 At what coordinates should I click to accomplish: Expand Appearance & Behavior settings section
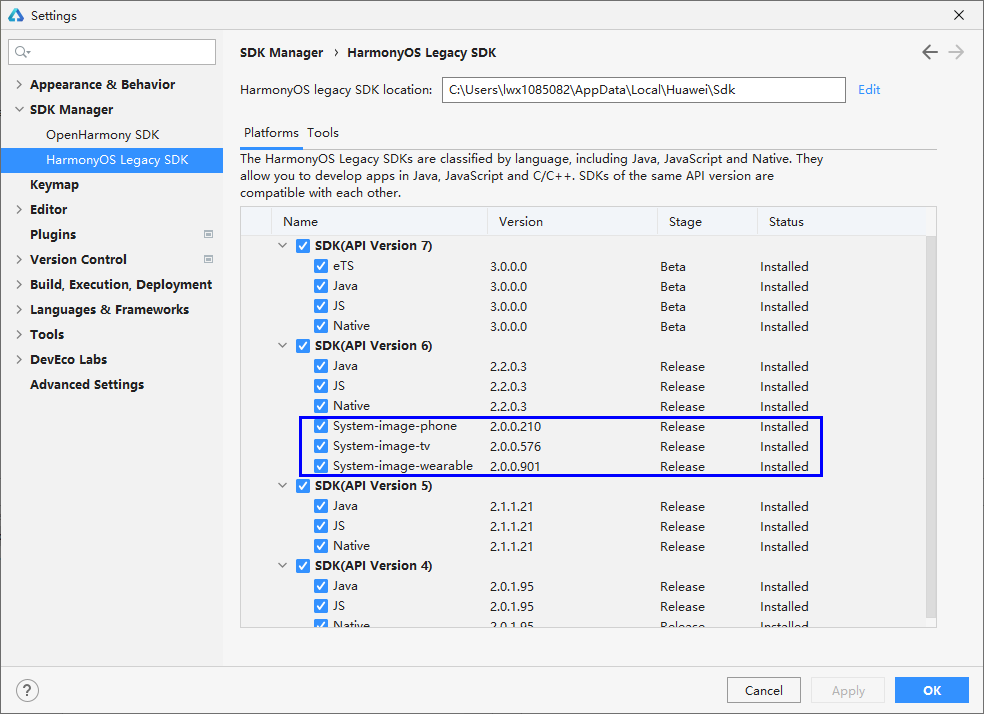click(19, 85)
